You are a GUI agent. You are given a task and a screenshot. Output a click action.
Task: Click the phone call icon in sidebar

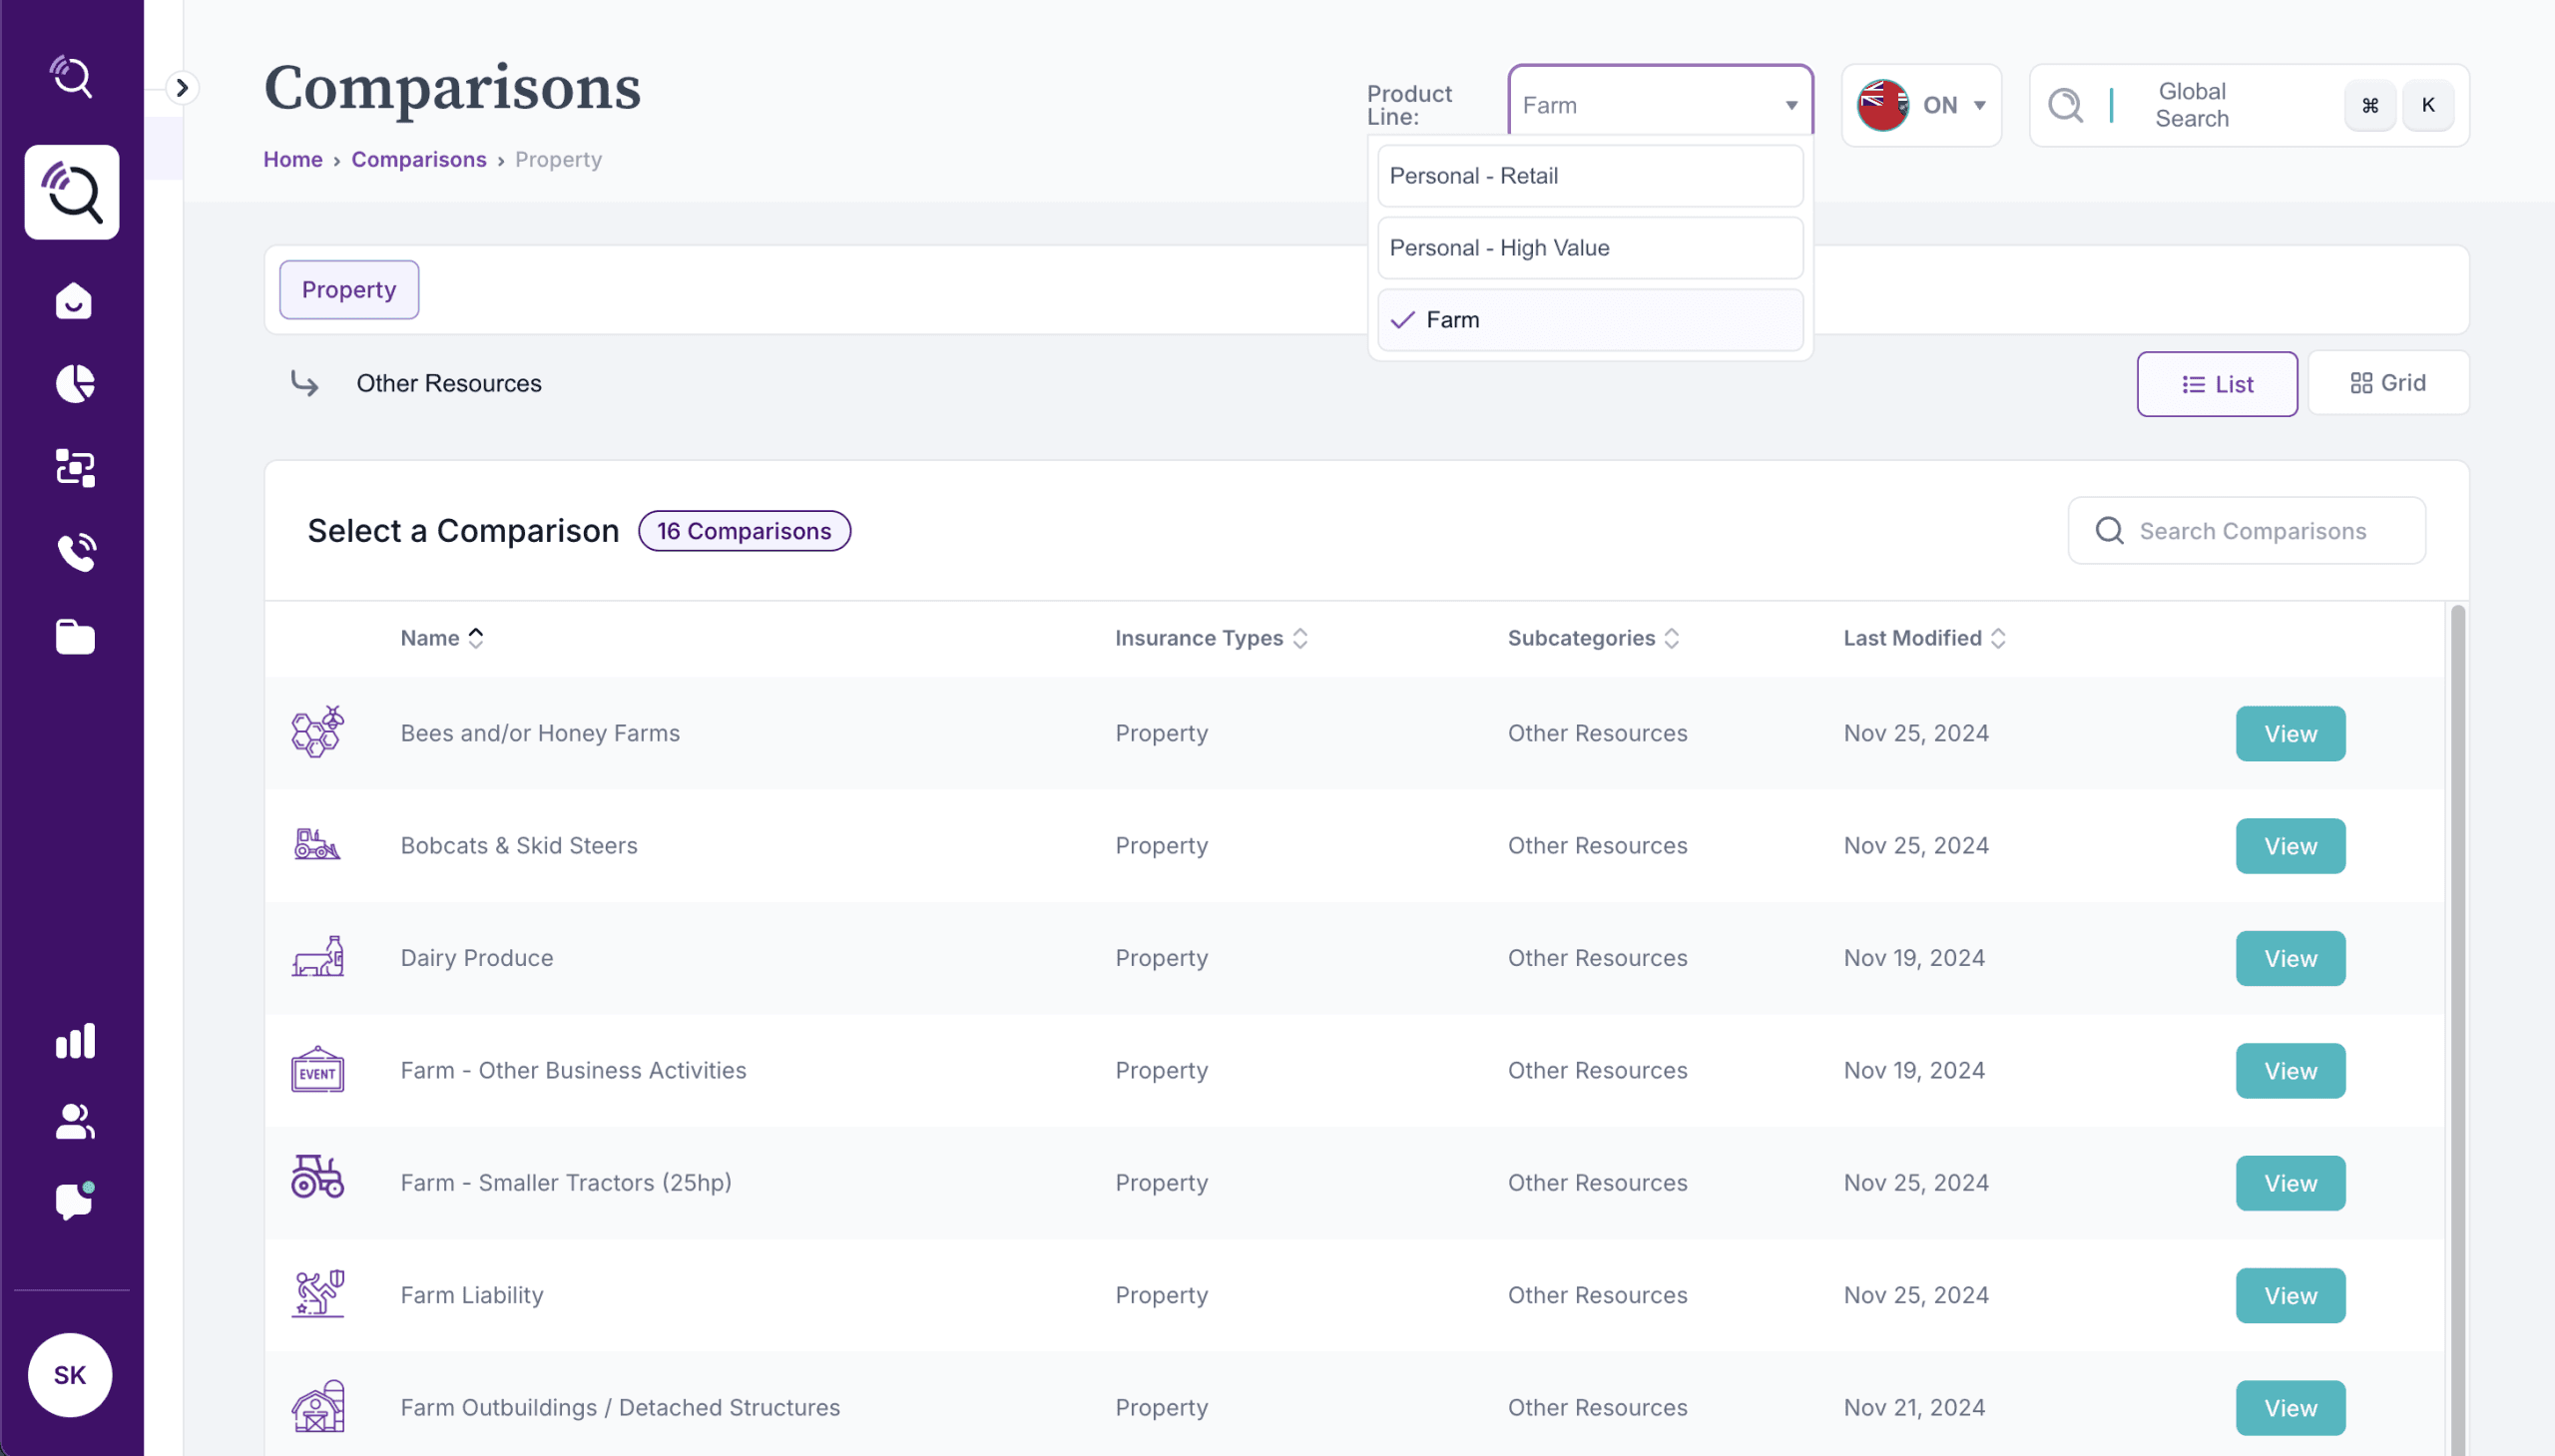point(75,552)
